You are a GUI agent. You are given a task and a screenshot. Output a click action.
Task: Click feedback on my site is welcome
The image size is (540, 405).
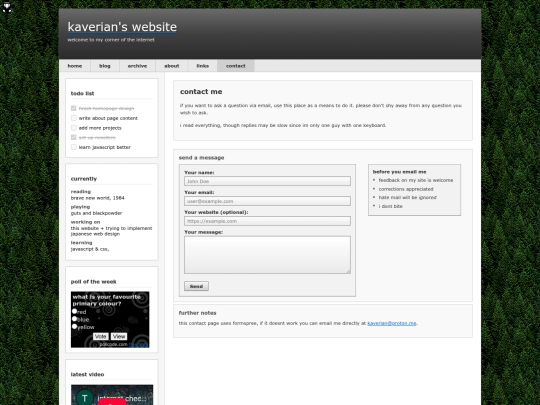click(x=416, y=180)
